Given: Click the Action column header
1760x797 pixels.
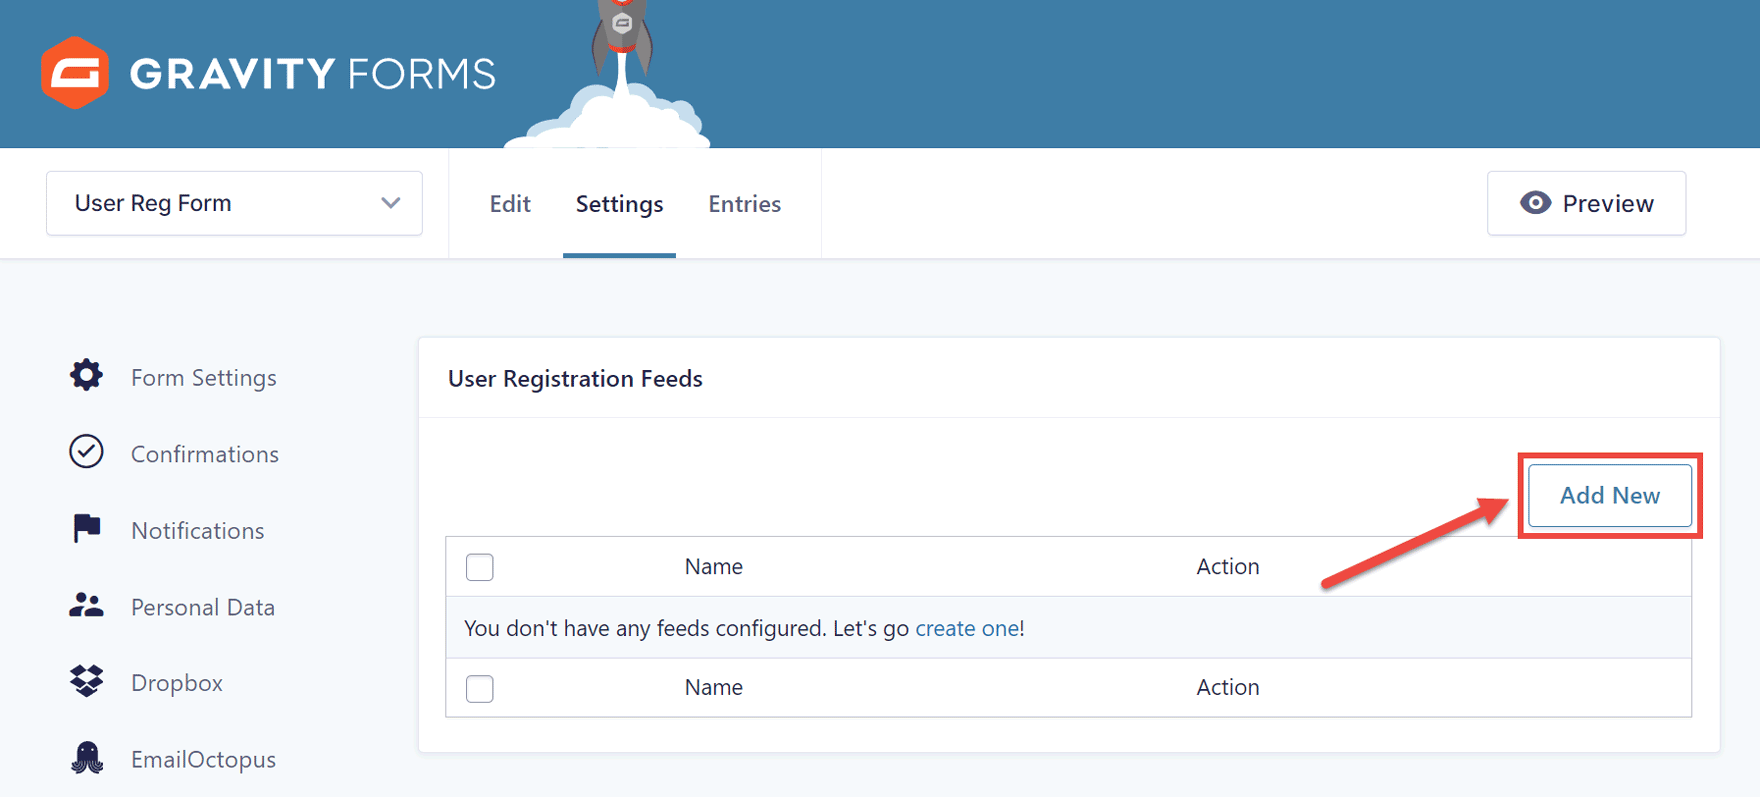Looking at the screenshot, I should pyautogui.click(x=1228, y=566).
